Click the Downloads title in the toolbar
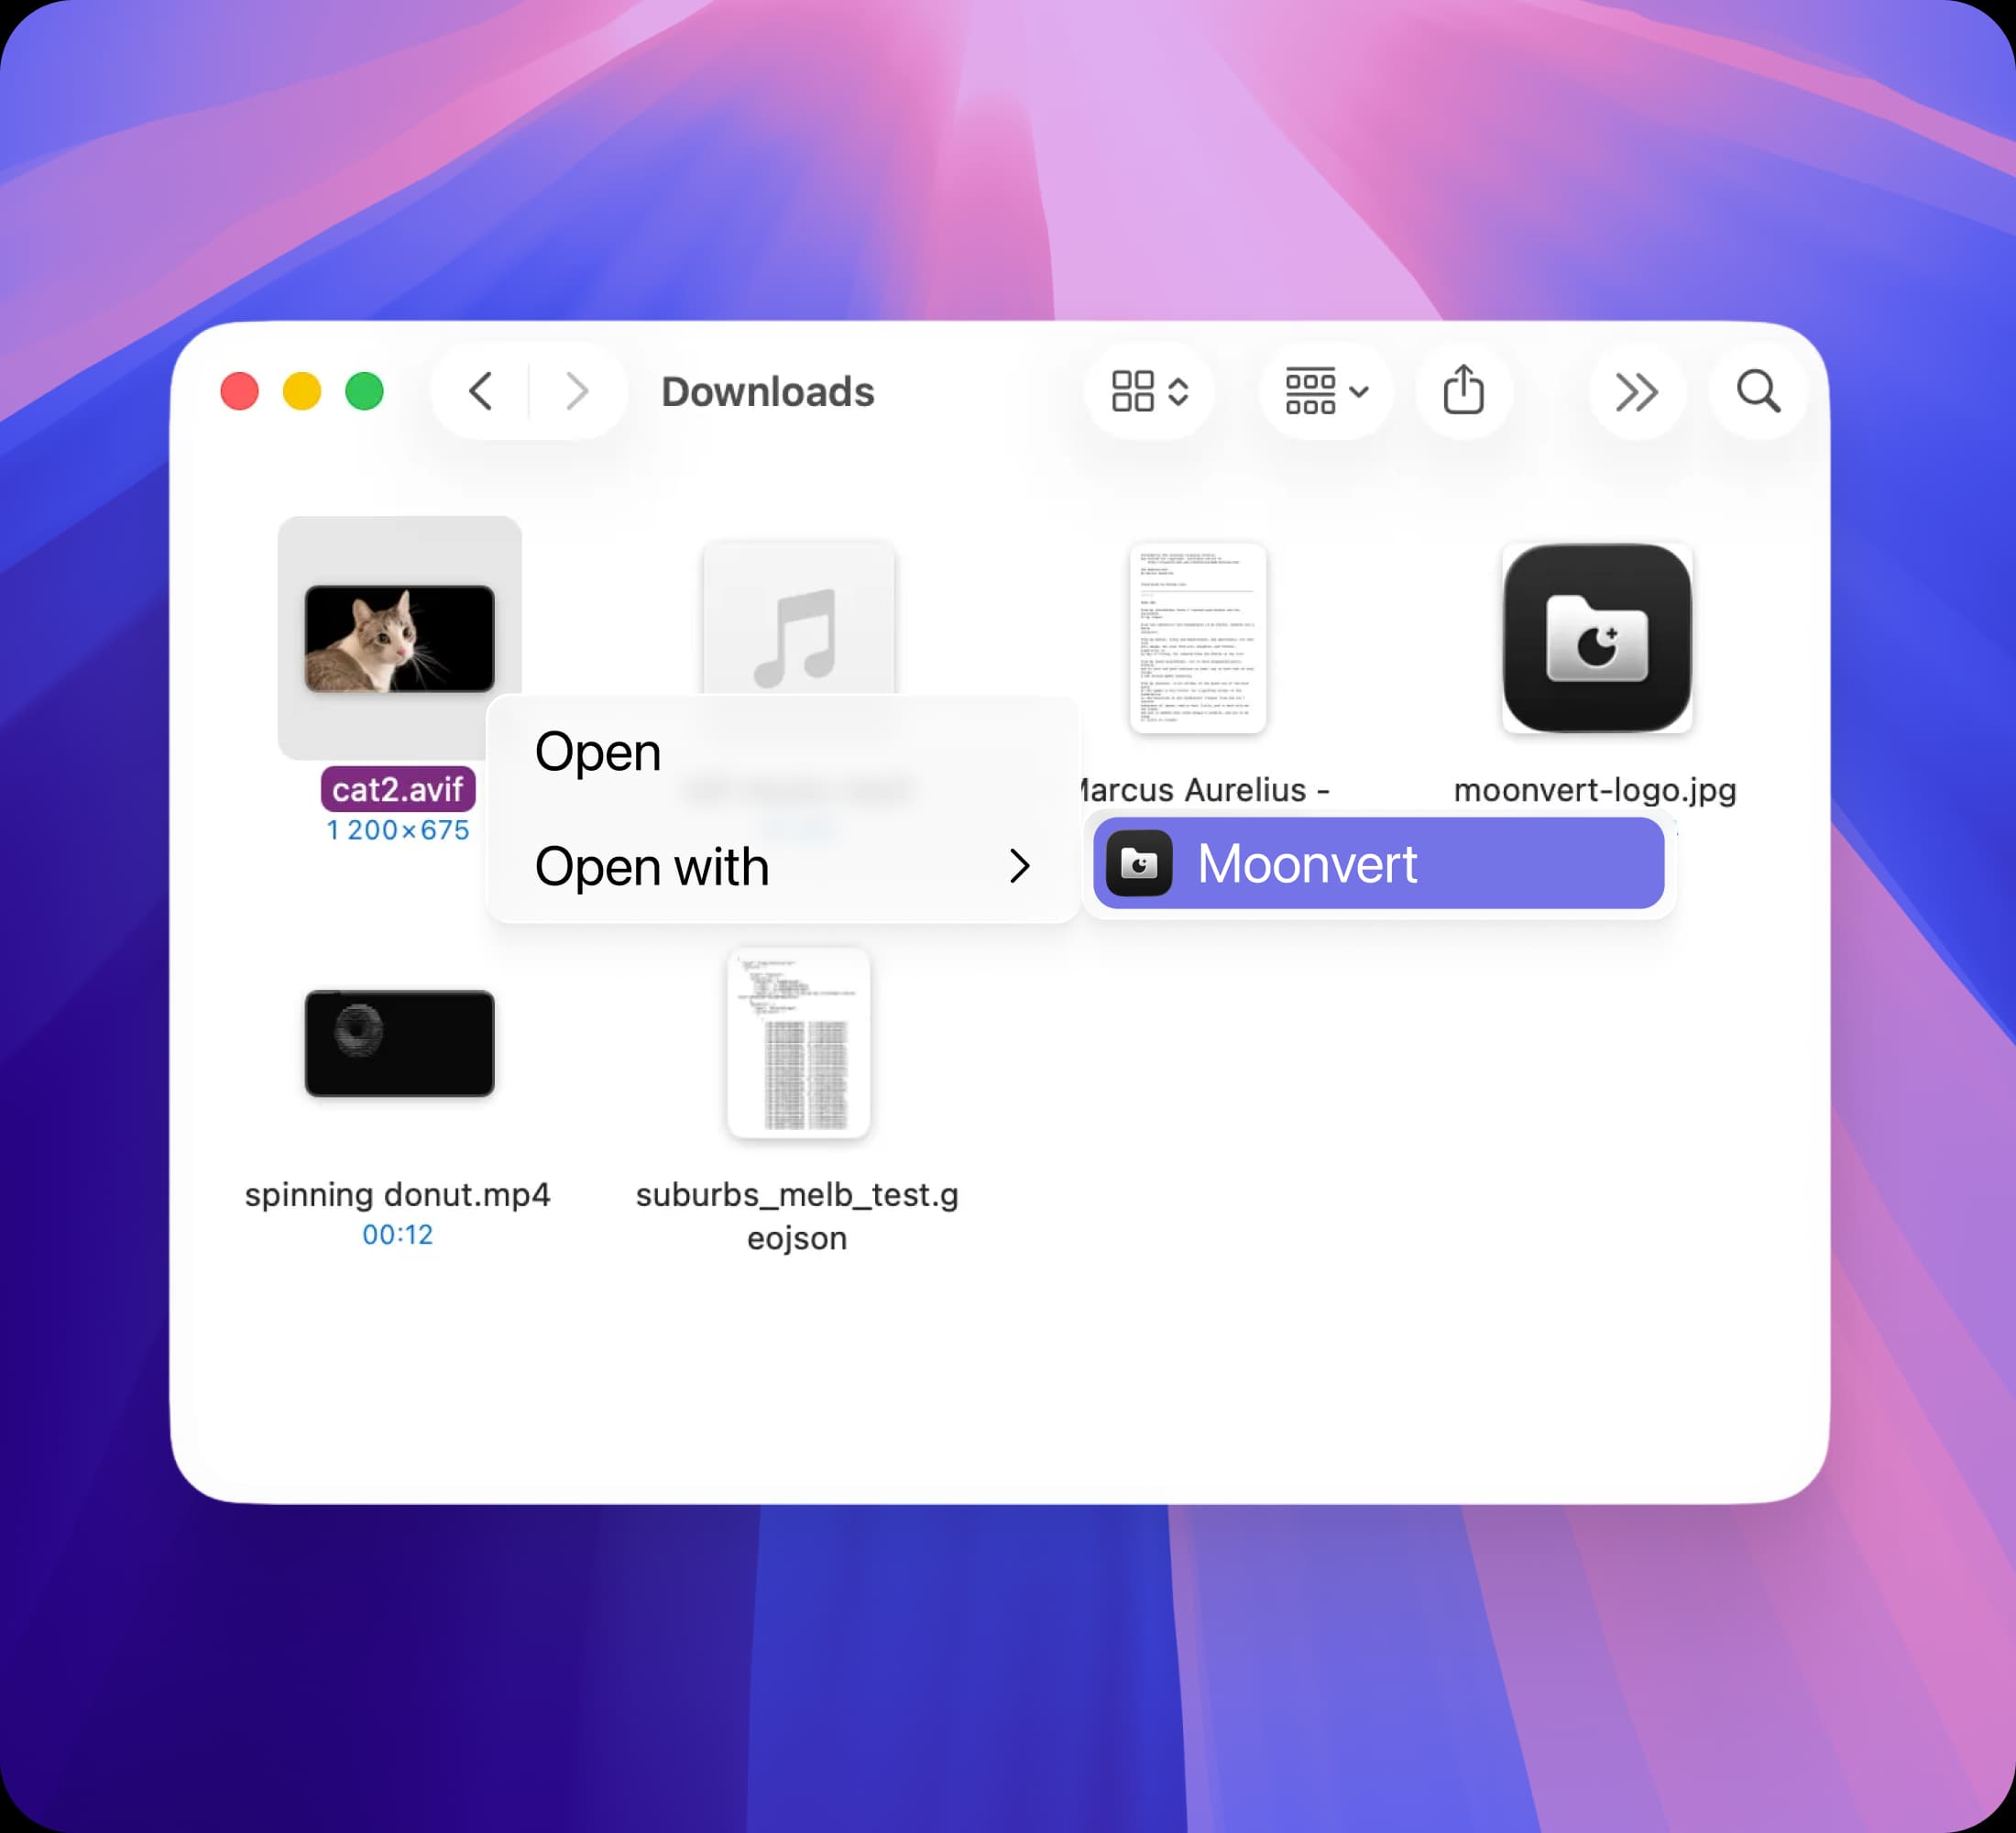 770,392
